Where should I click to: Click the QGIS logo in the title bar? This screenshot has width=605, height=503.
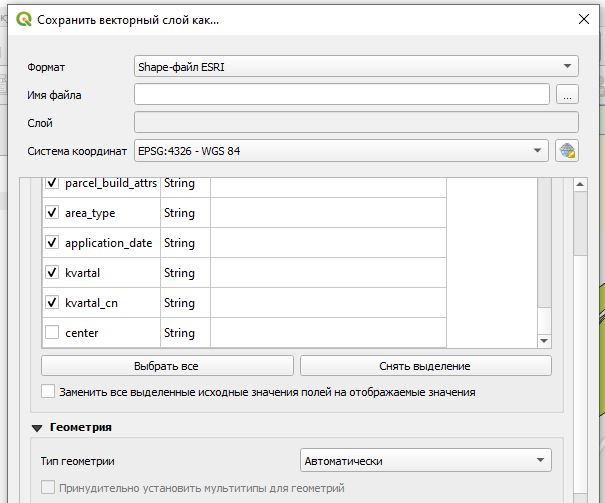(24, 19)
